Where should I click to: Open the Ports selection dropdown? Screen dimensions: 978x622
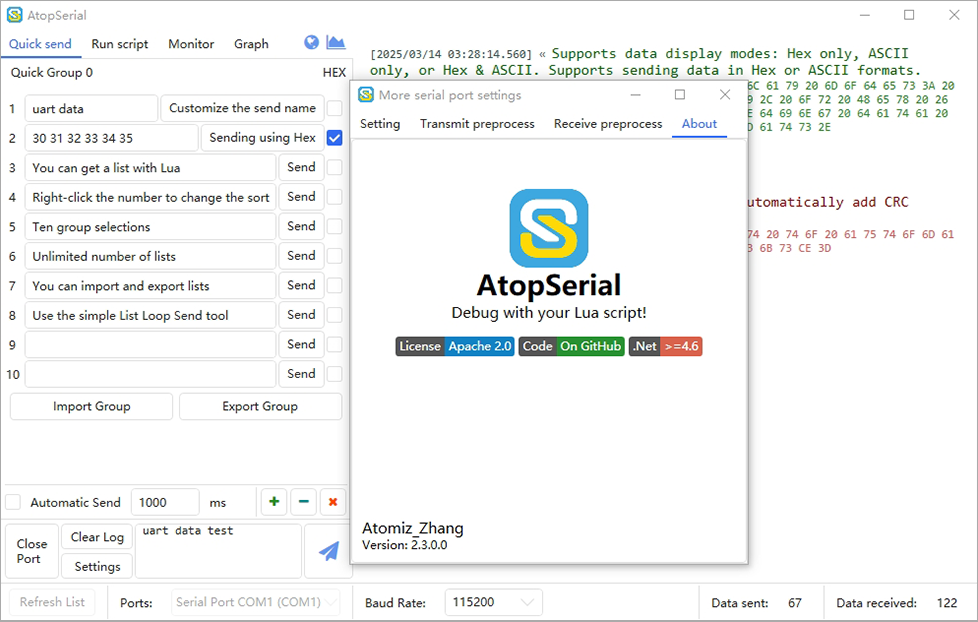point(256,602)
